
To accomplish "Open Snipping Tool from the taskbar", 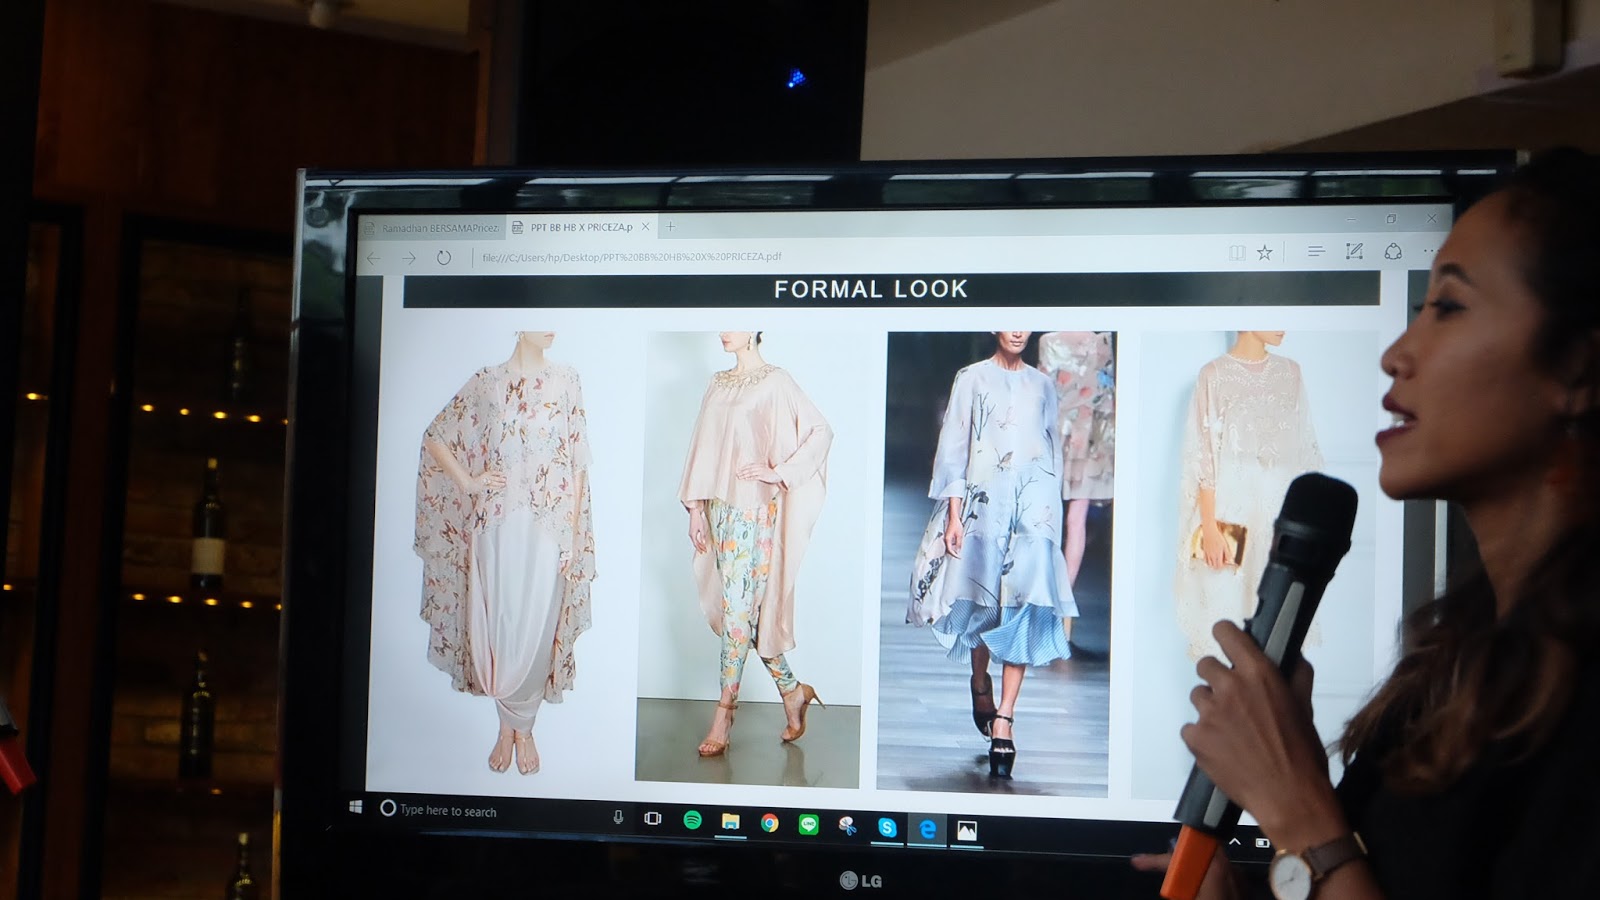I will pyautogui.click(x=847, y=826).
